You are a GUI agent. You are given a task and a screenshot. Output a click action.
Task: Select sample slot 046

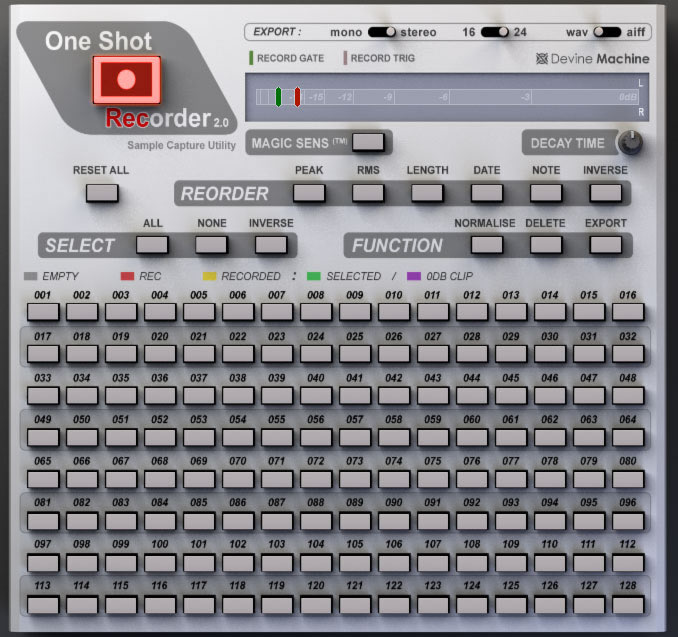550,395
